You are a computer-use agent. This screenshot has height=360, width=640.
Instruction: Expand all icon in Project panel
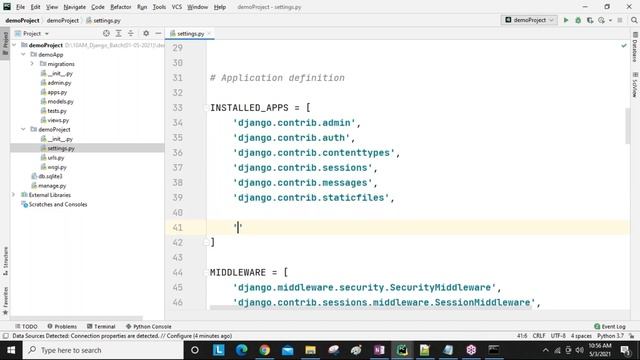click(x=118, y=33)
